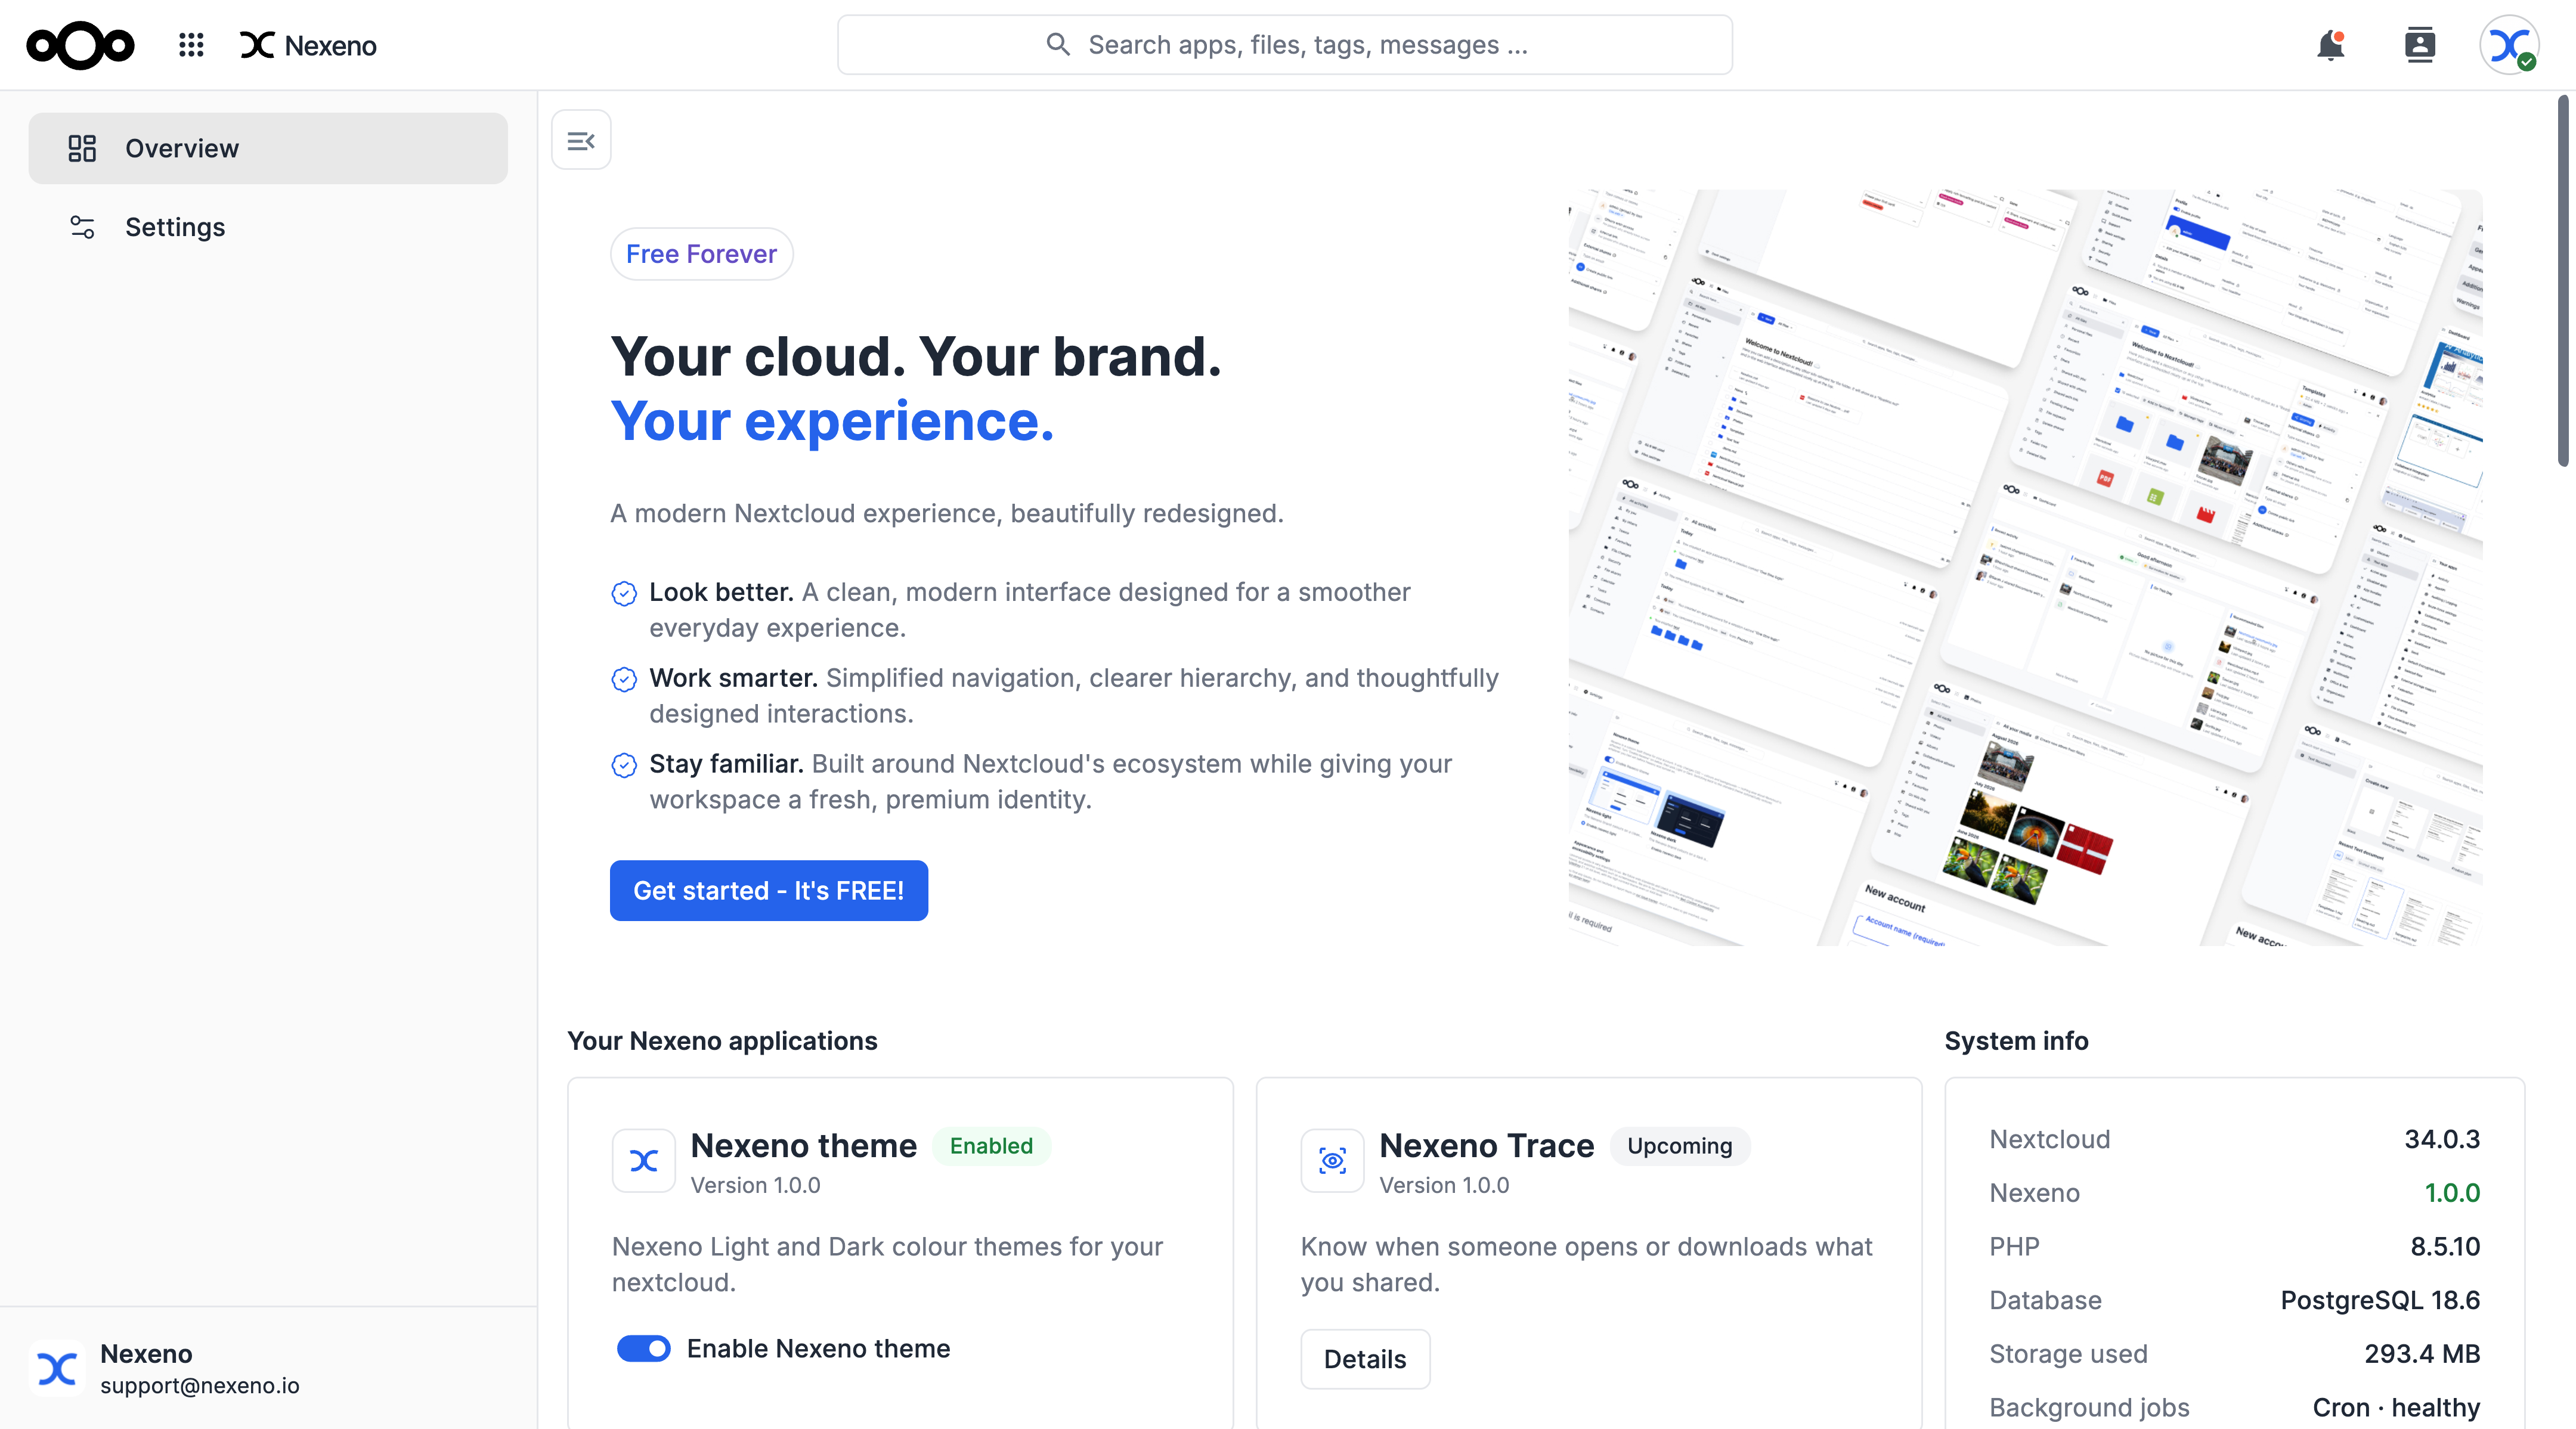Open the Nexeno app header link
The height and width of the screenshot is (1429, 2576).
(x=308, y=45)
